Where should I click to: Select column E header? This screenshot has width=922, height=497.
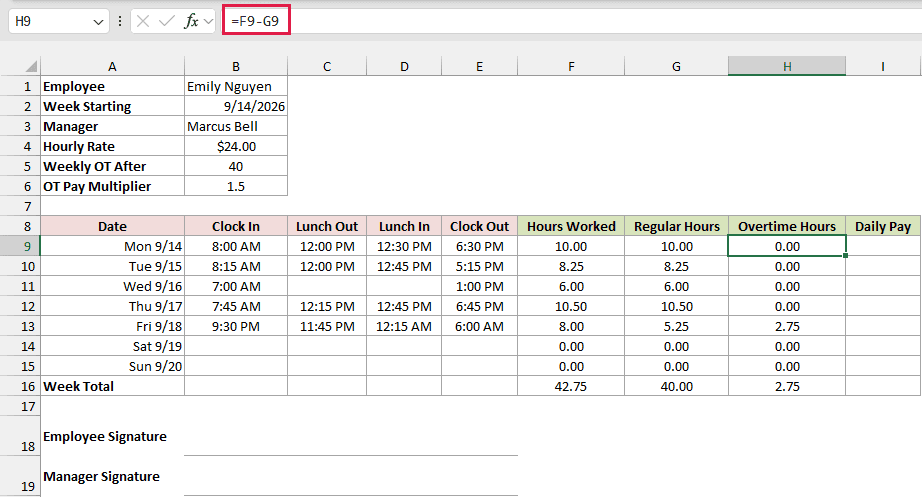point(479,66)
